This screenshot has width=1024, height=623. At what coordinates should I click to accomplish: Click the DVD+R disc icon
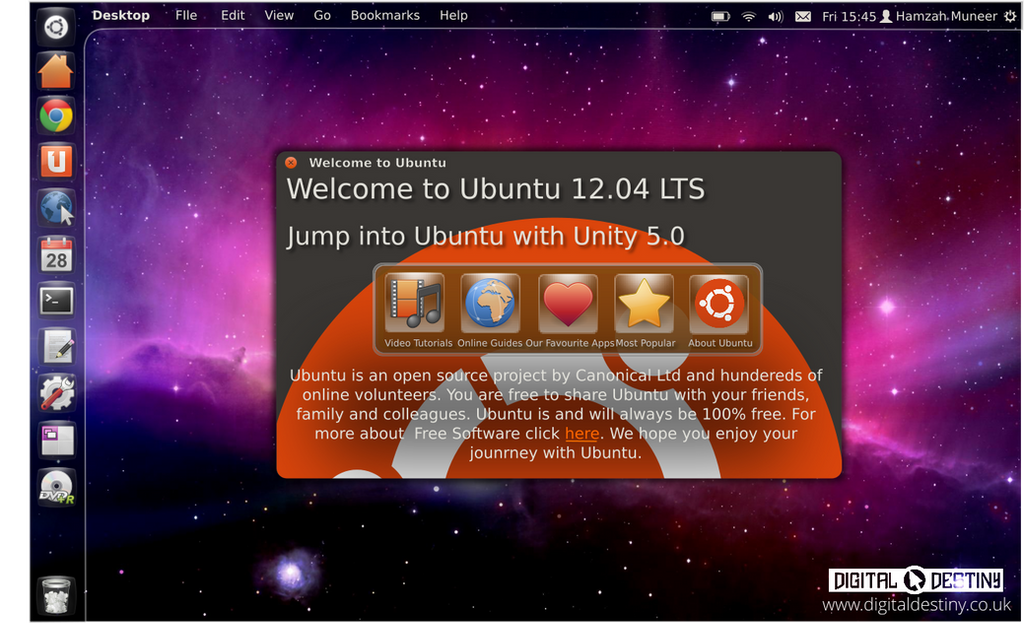(56, 487)
